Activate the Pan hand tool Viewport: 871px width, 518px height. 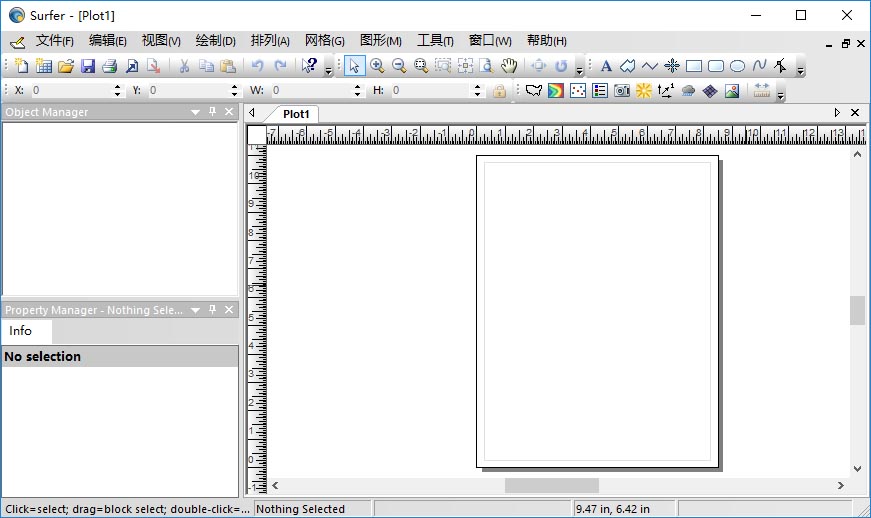click(509, 66)
